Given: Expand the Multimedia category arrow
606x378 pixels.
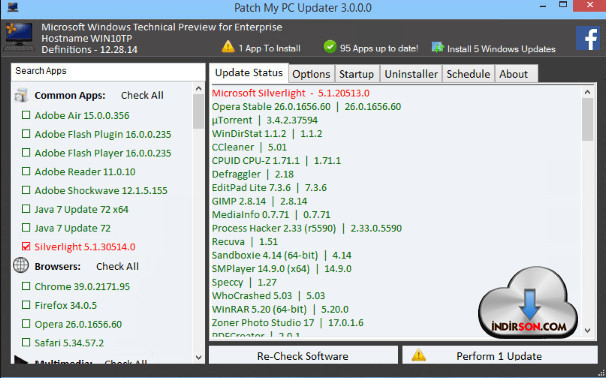Looking at the screenshot, I should click(x=21, y=361).
